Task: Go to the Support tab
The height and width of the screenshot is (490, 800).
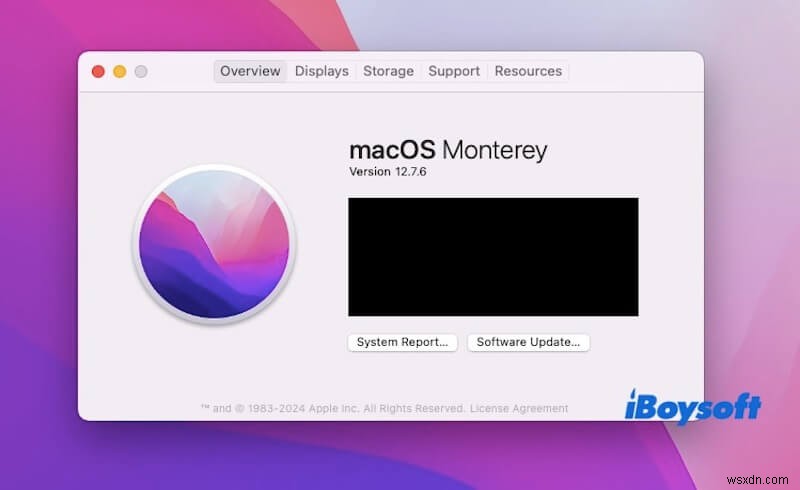Action: coord(454,71)
